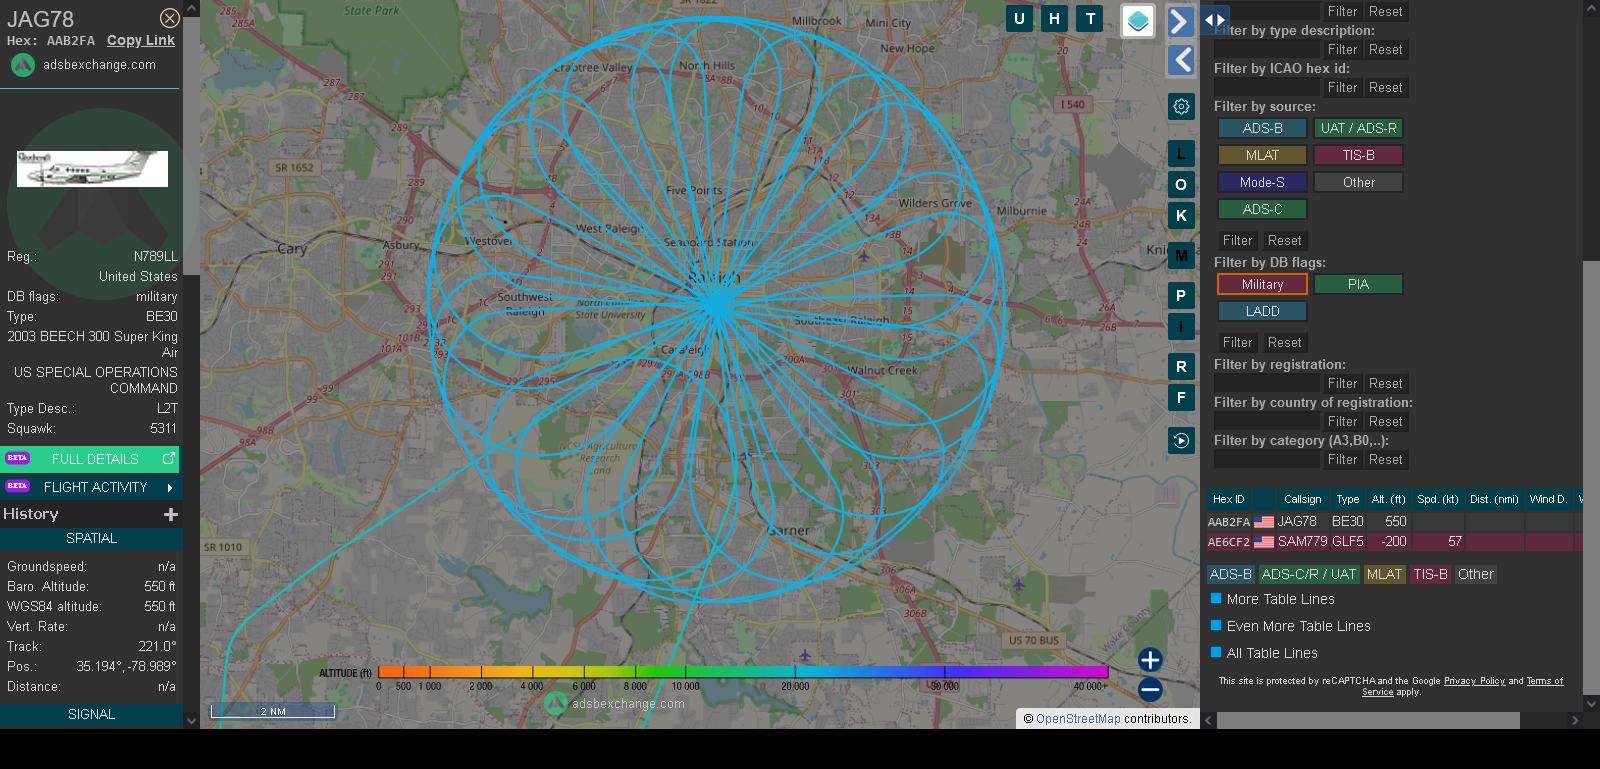Toggle the O map option button
This screenshot has width=1600, height=769.
[x=1181, y=185]
